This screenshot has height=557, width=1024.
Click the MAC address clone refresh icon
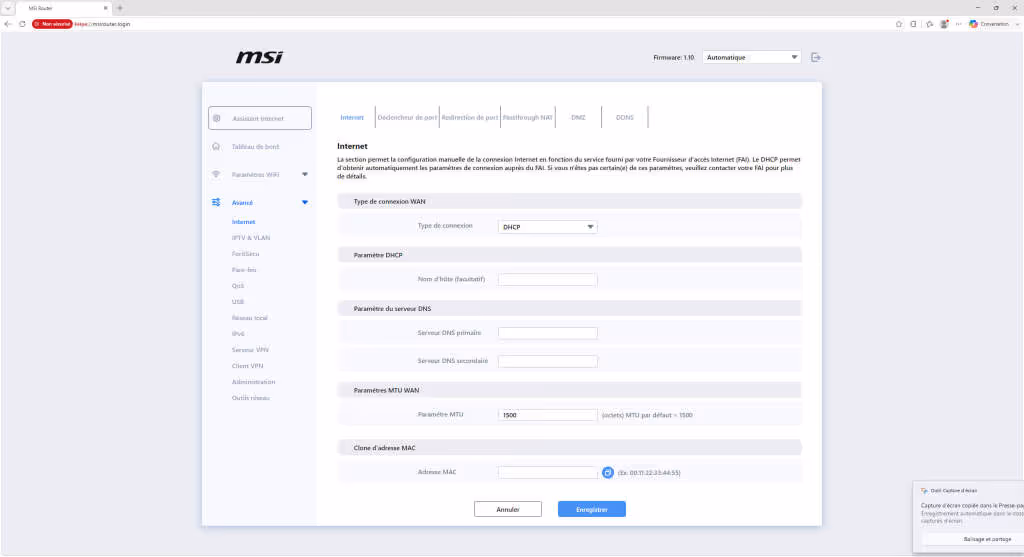tap(607, 472)
